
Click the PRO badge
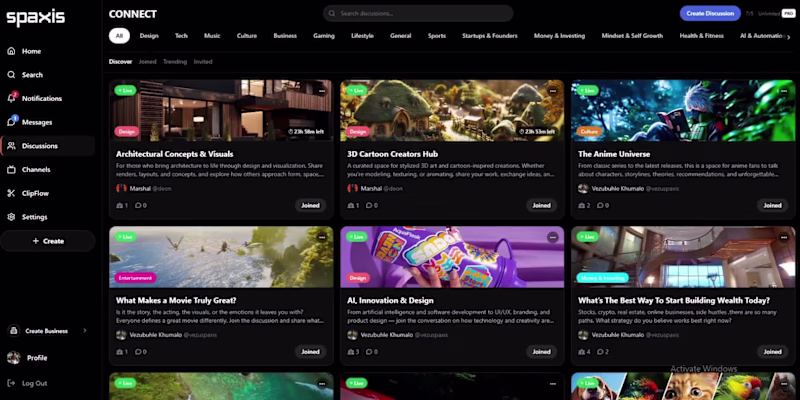tap(788, 14)
